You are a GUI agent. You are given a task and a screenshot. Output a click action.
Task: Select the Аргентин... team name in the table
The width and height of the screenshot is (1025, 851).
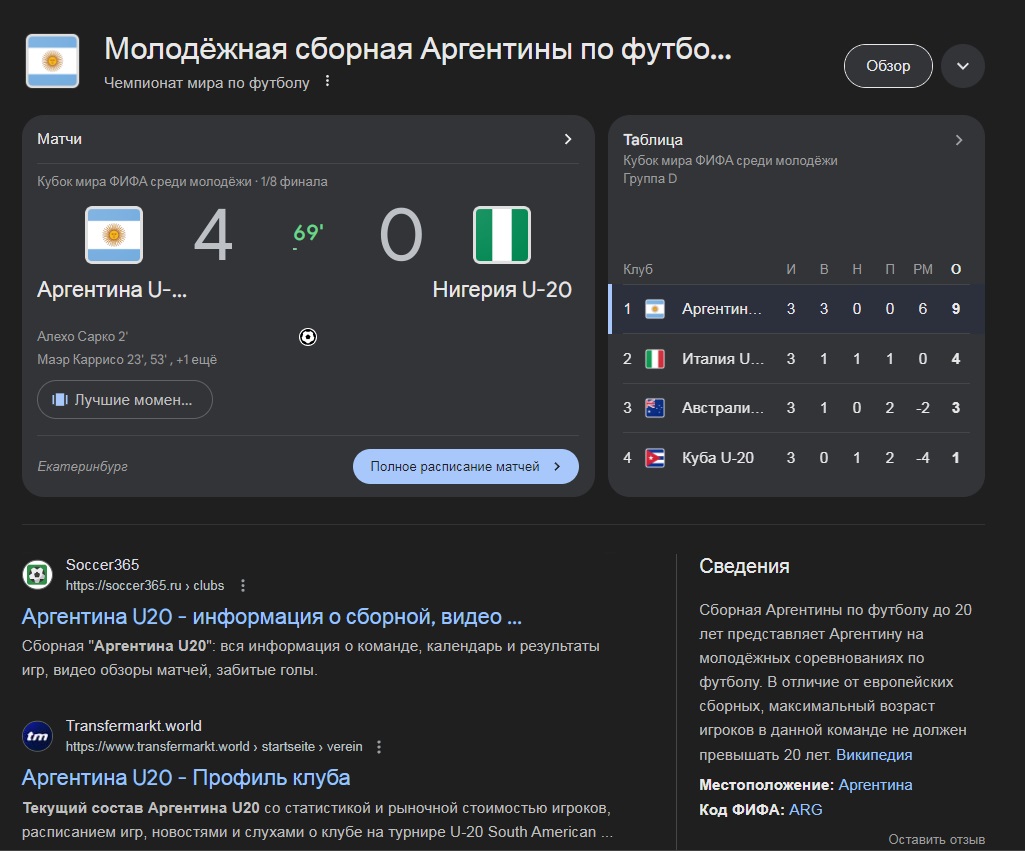click(x=722, y=309)
